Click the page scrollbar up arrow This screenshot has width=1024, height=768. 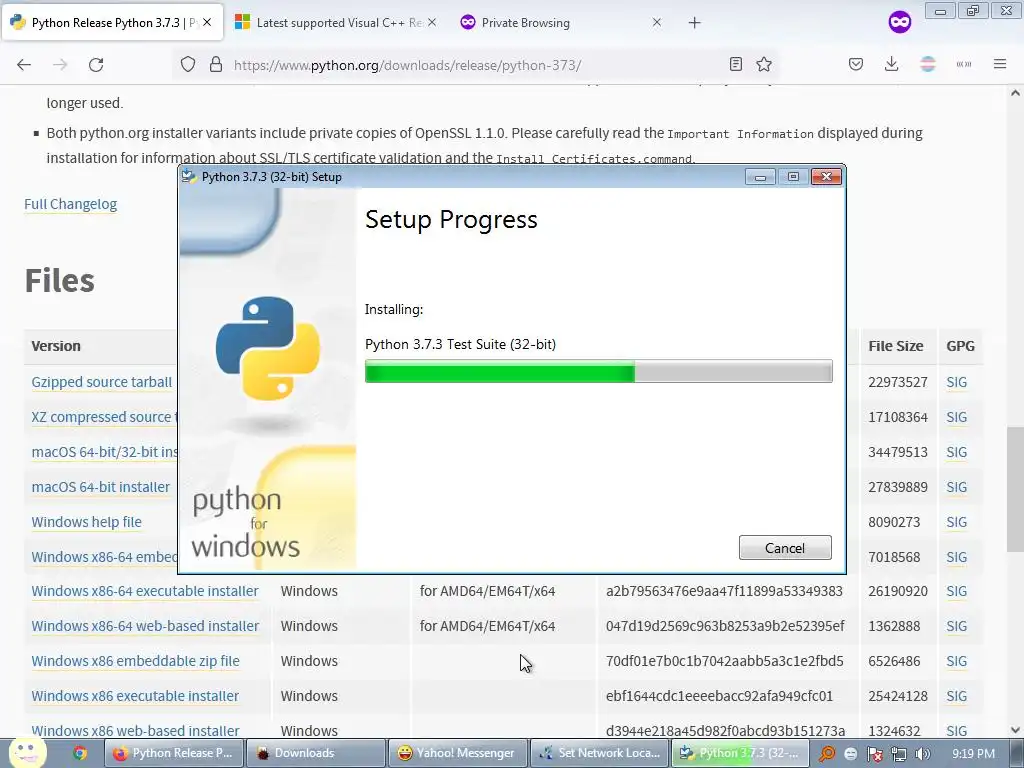click(x=1015, y=93)
